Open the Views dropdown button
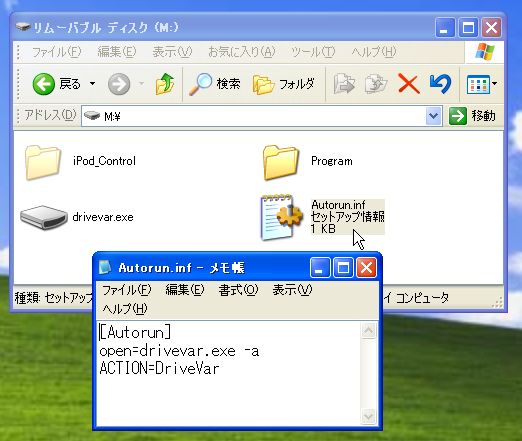 coord(481,84)
